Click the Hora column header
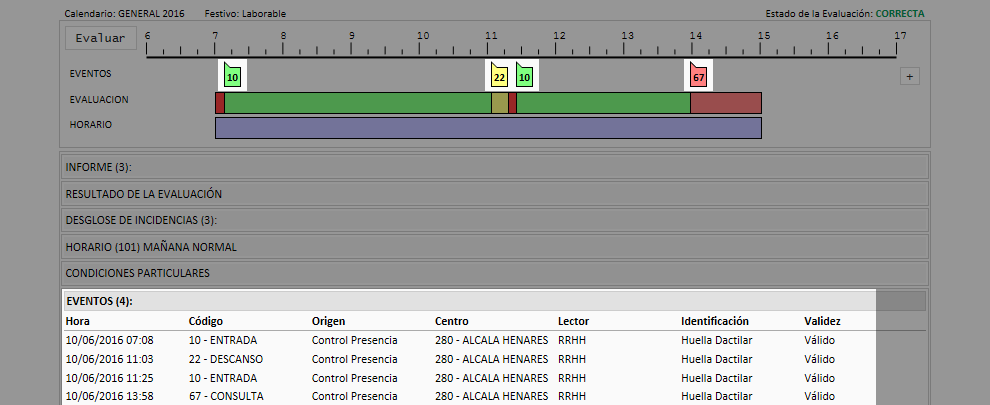This screenshot has height=405, width=990. click(x=78, y=322)
